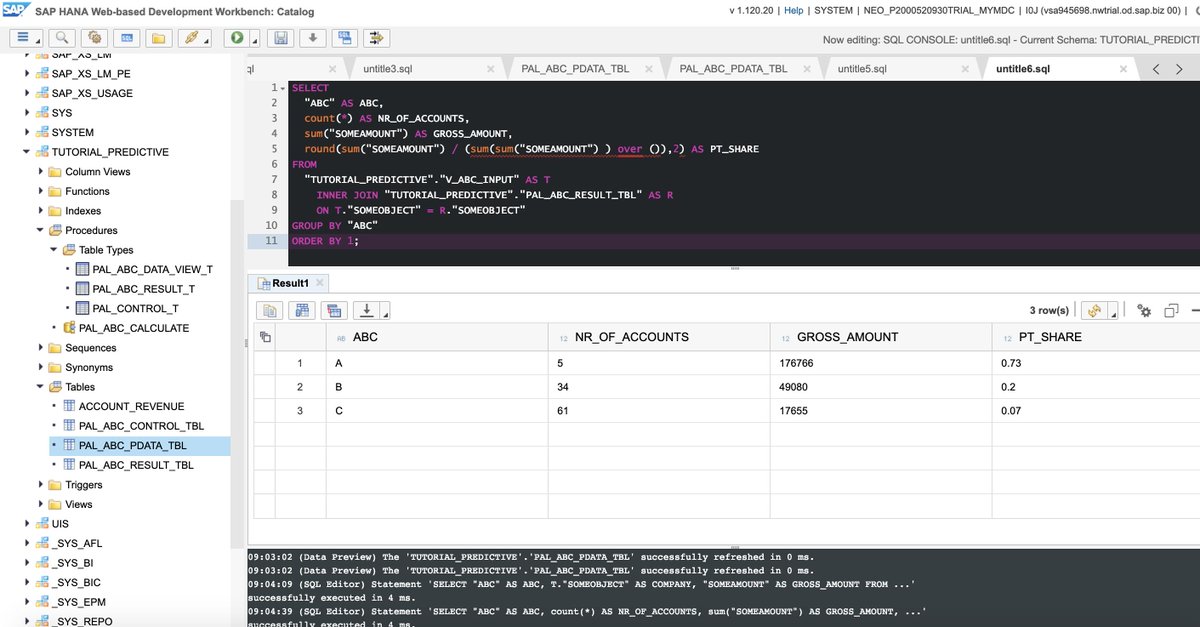
Task: Go to previous tabs with left chevron
Action: (x=1156, y=69)
